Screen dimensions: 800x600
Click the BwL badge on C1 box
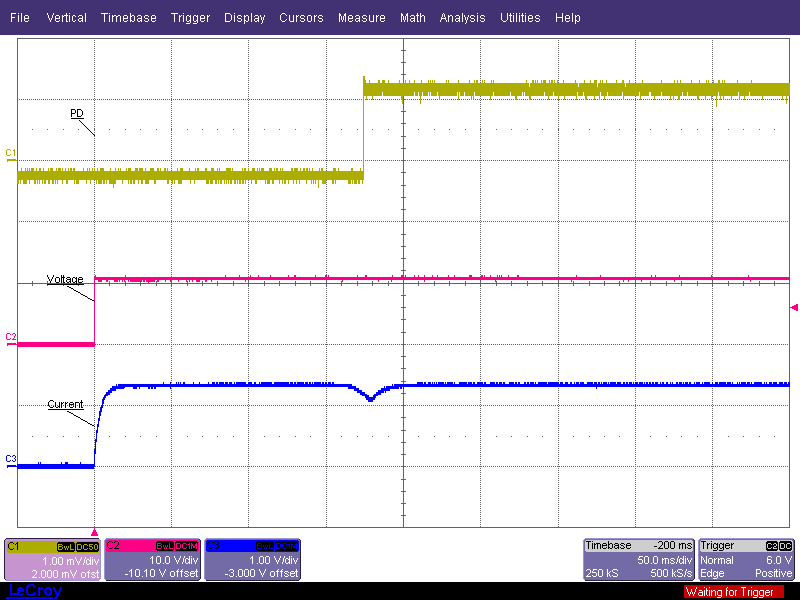[66, 547]
